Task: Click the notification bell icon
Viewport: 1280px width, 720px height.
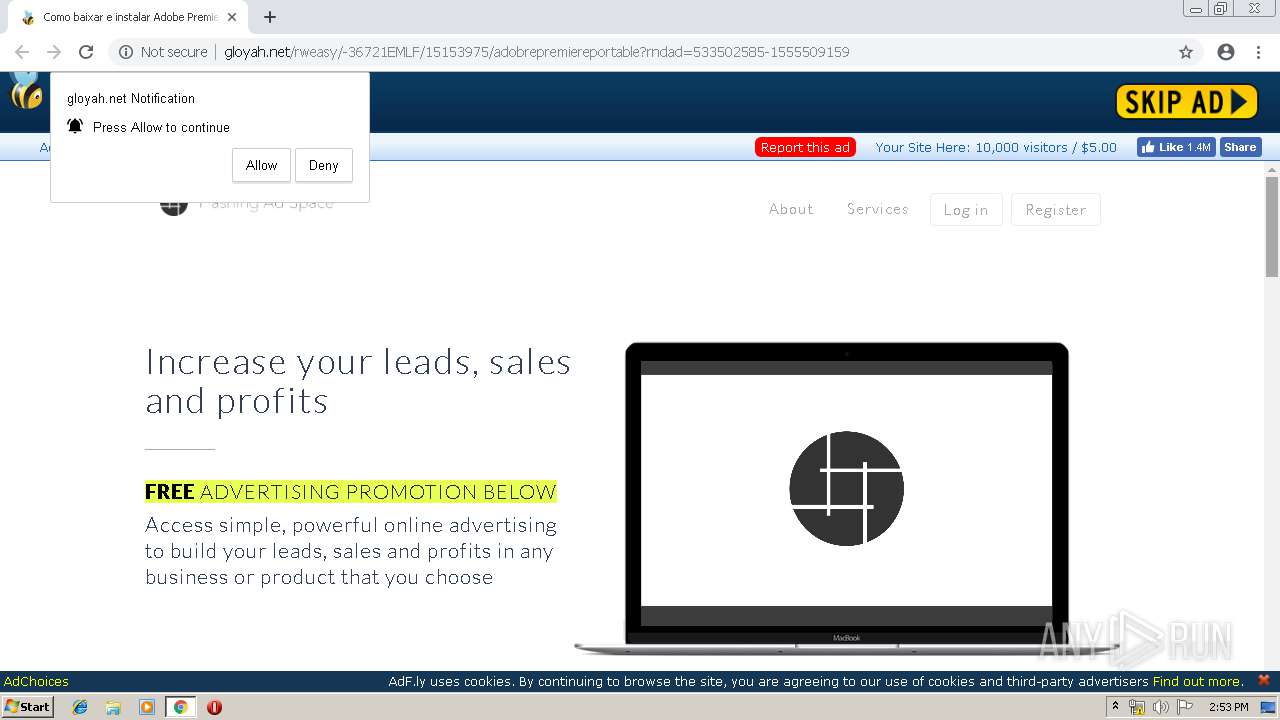Action: (75, 126)
